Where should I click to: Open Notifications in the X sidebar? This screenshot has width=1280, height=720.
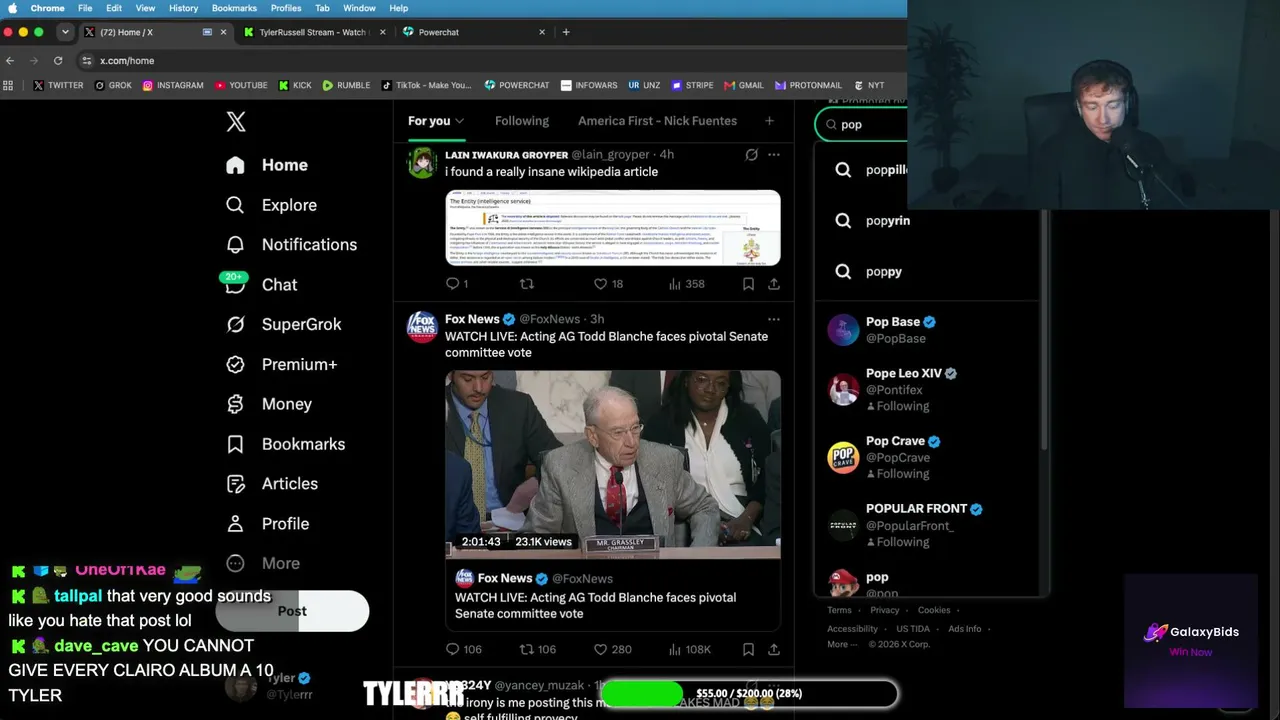291,245
